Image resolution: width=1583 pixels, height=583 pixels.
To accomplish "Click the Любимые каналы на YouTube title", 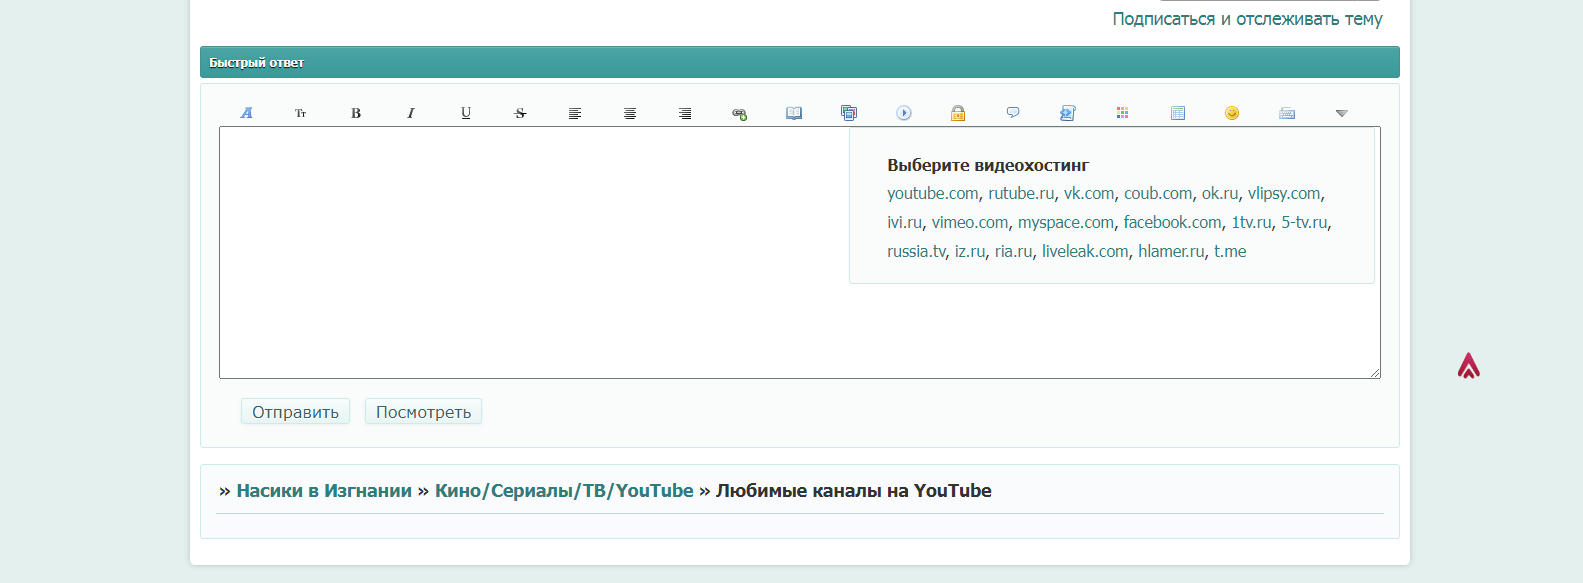I will 854,491.
